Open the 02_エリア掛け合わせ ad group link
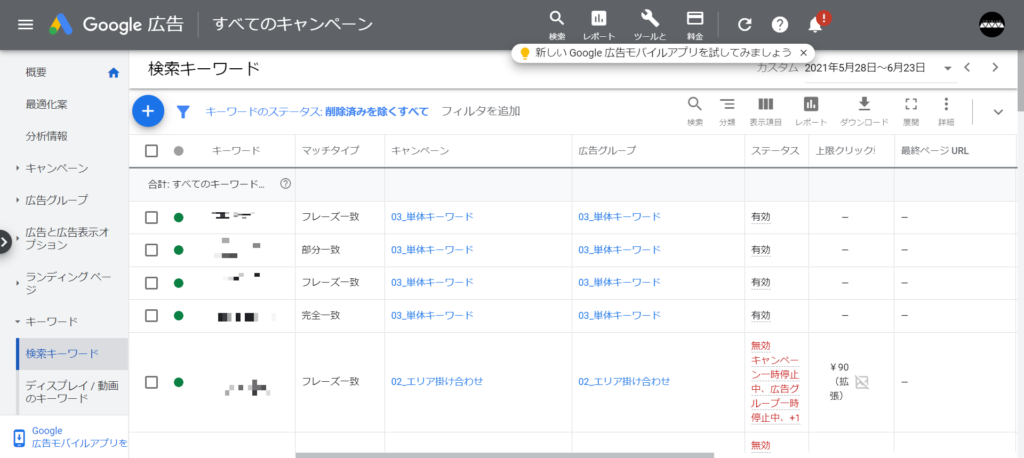The width and height of the screenshot is (1024, 458). point(624,382)
